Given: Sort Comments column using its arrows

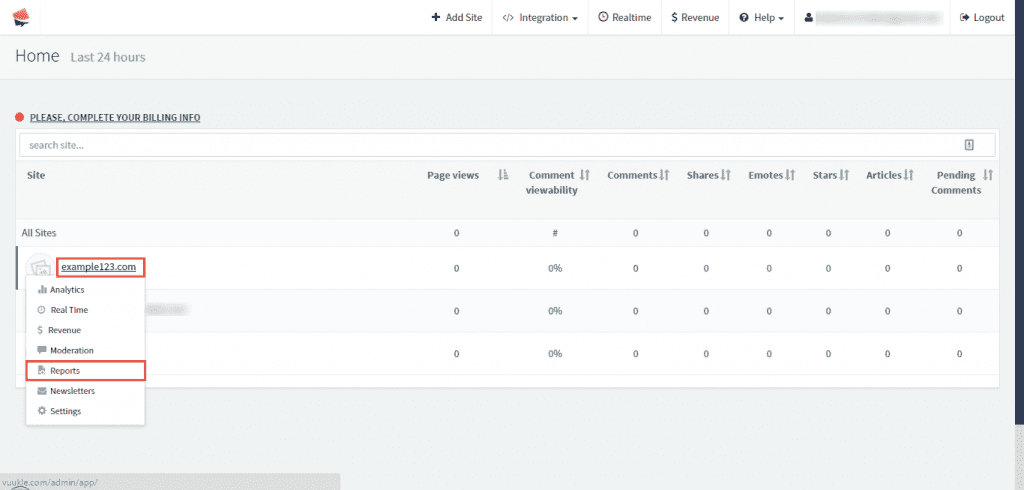Looking at the screenshot, I should point(664,175).
